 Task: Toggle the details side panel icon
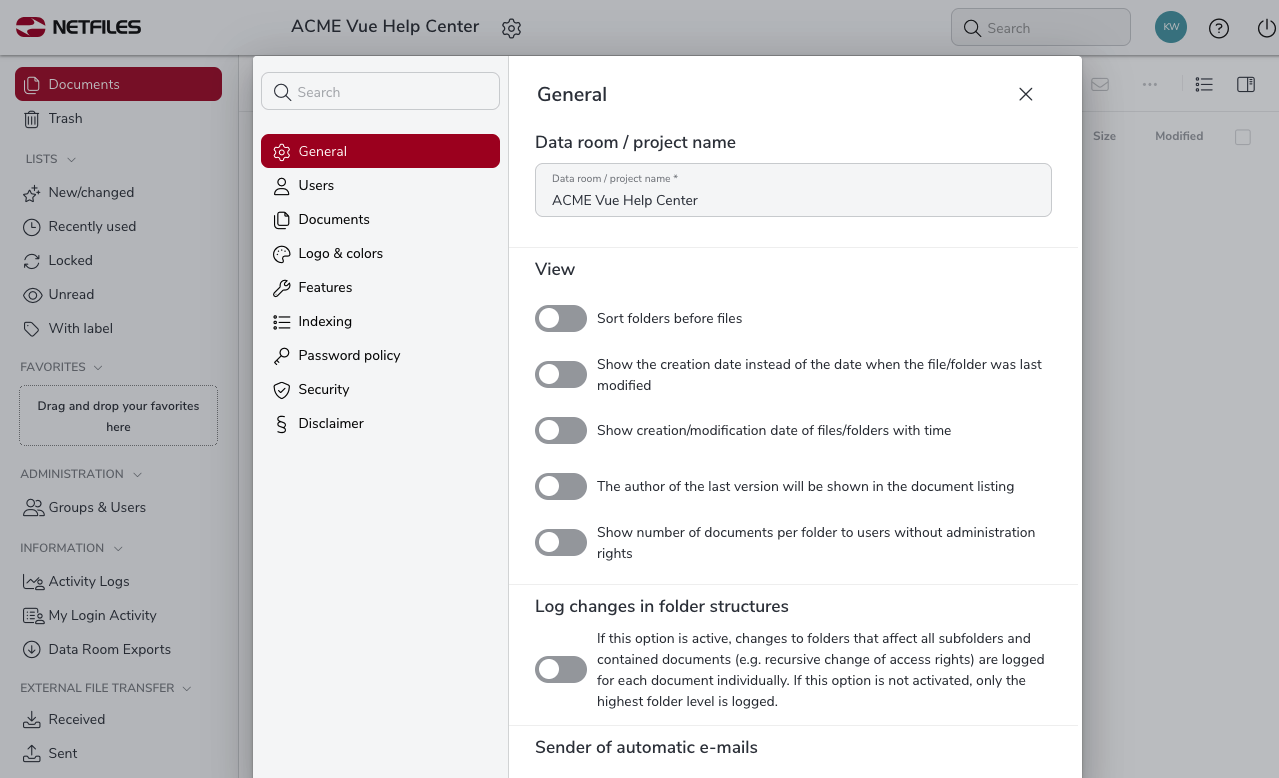click(1245, 85)
